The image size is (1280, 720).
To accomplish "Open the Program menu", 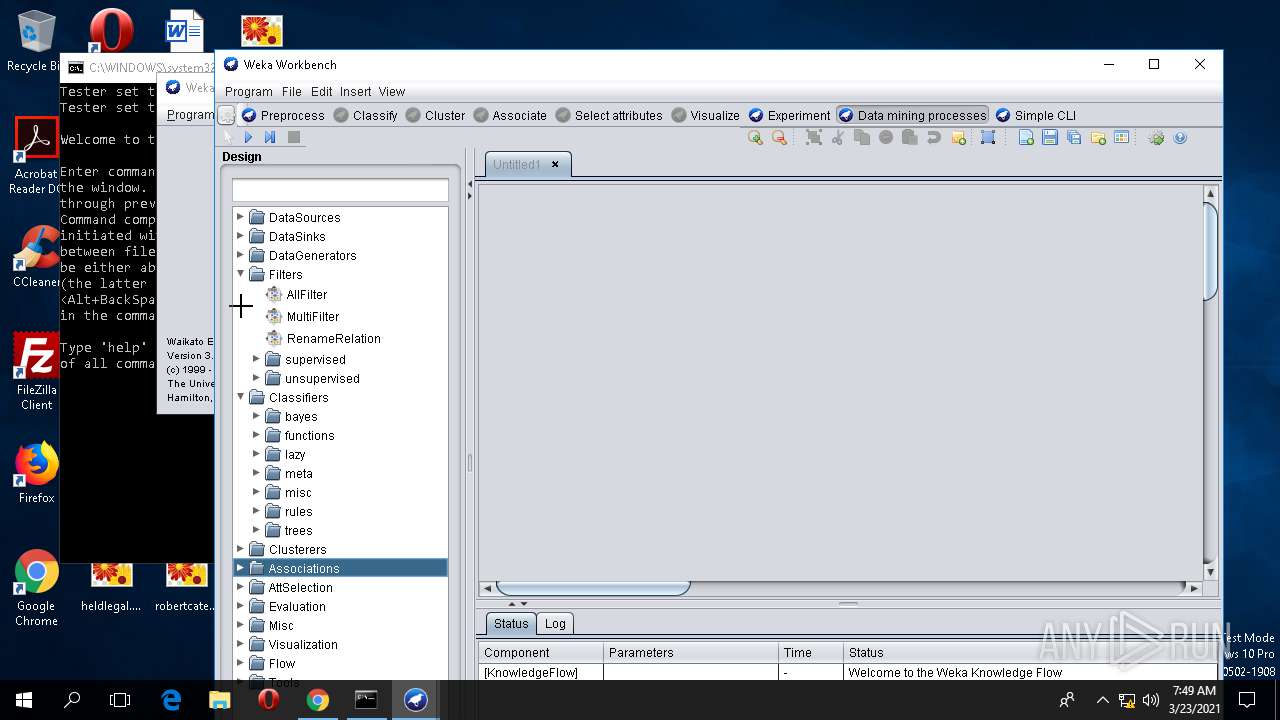I will [x=248, y=91].
